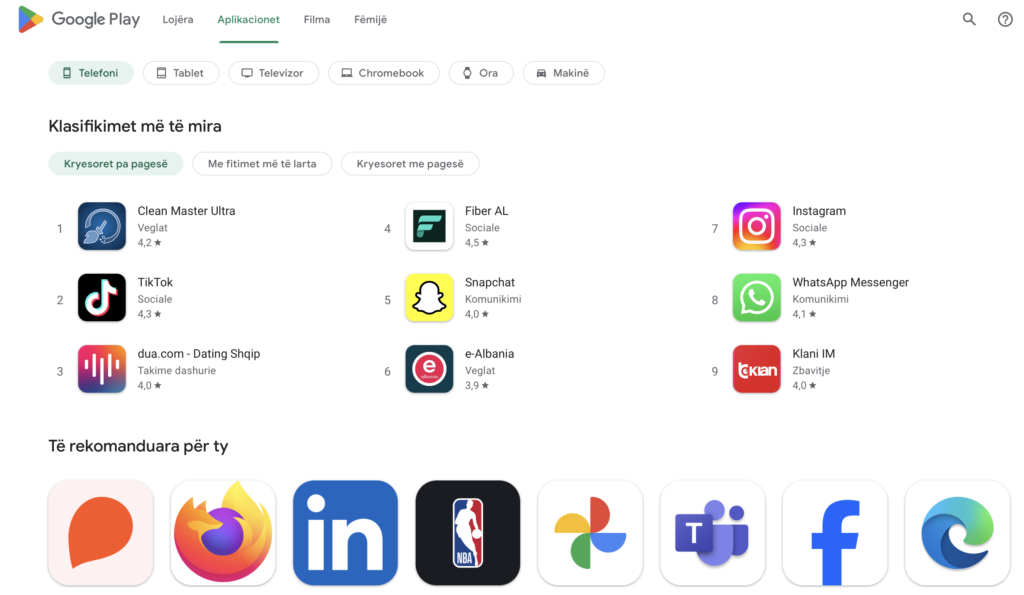Enable the Chromebook device filter
The height and width of the screenshot is (595, 1024).
(x=383, y=73)
